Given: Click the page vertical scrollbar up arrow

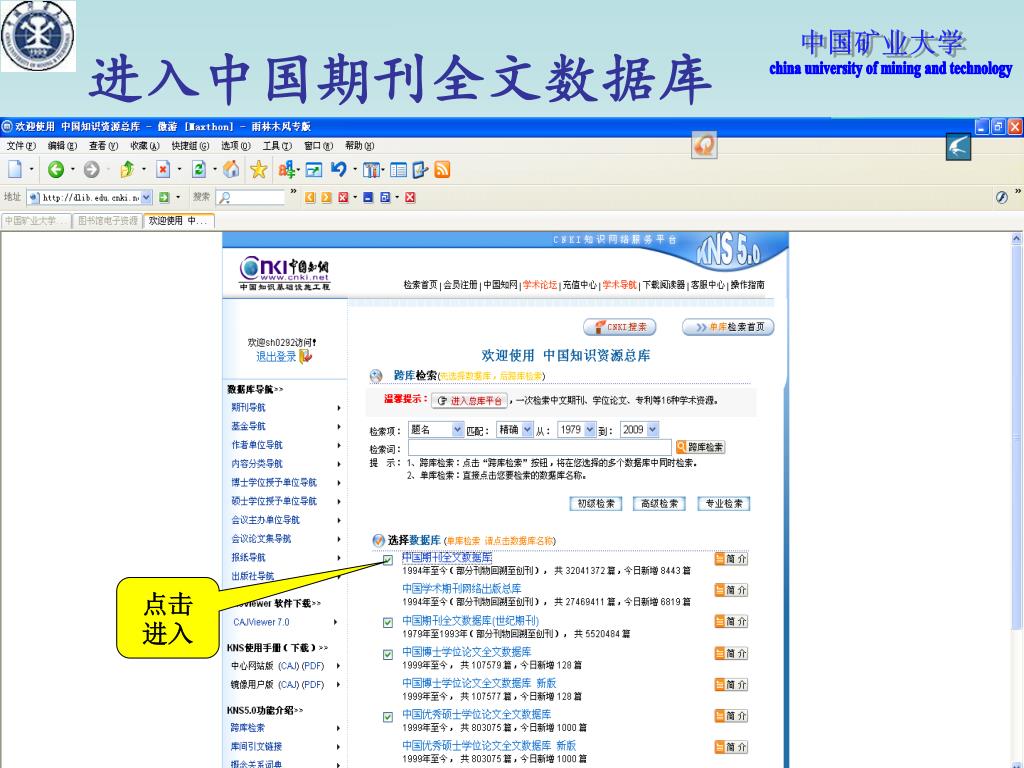Looking at the screenshot, I should (x=1017, y=240).
